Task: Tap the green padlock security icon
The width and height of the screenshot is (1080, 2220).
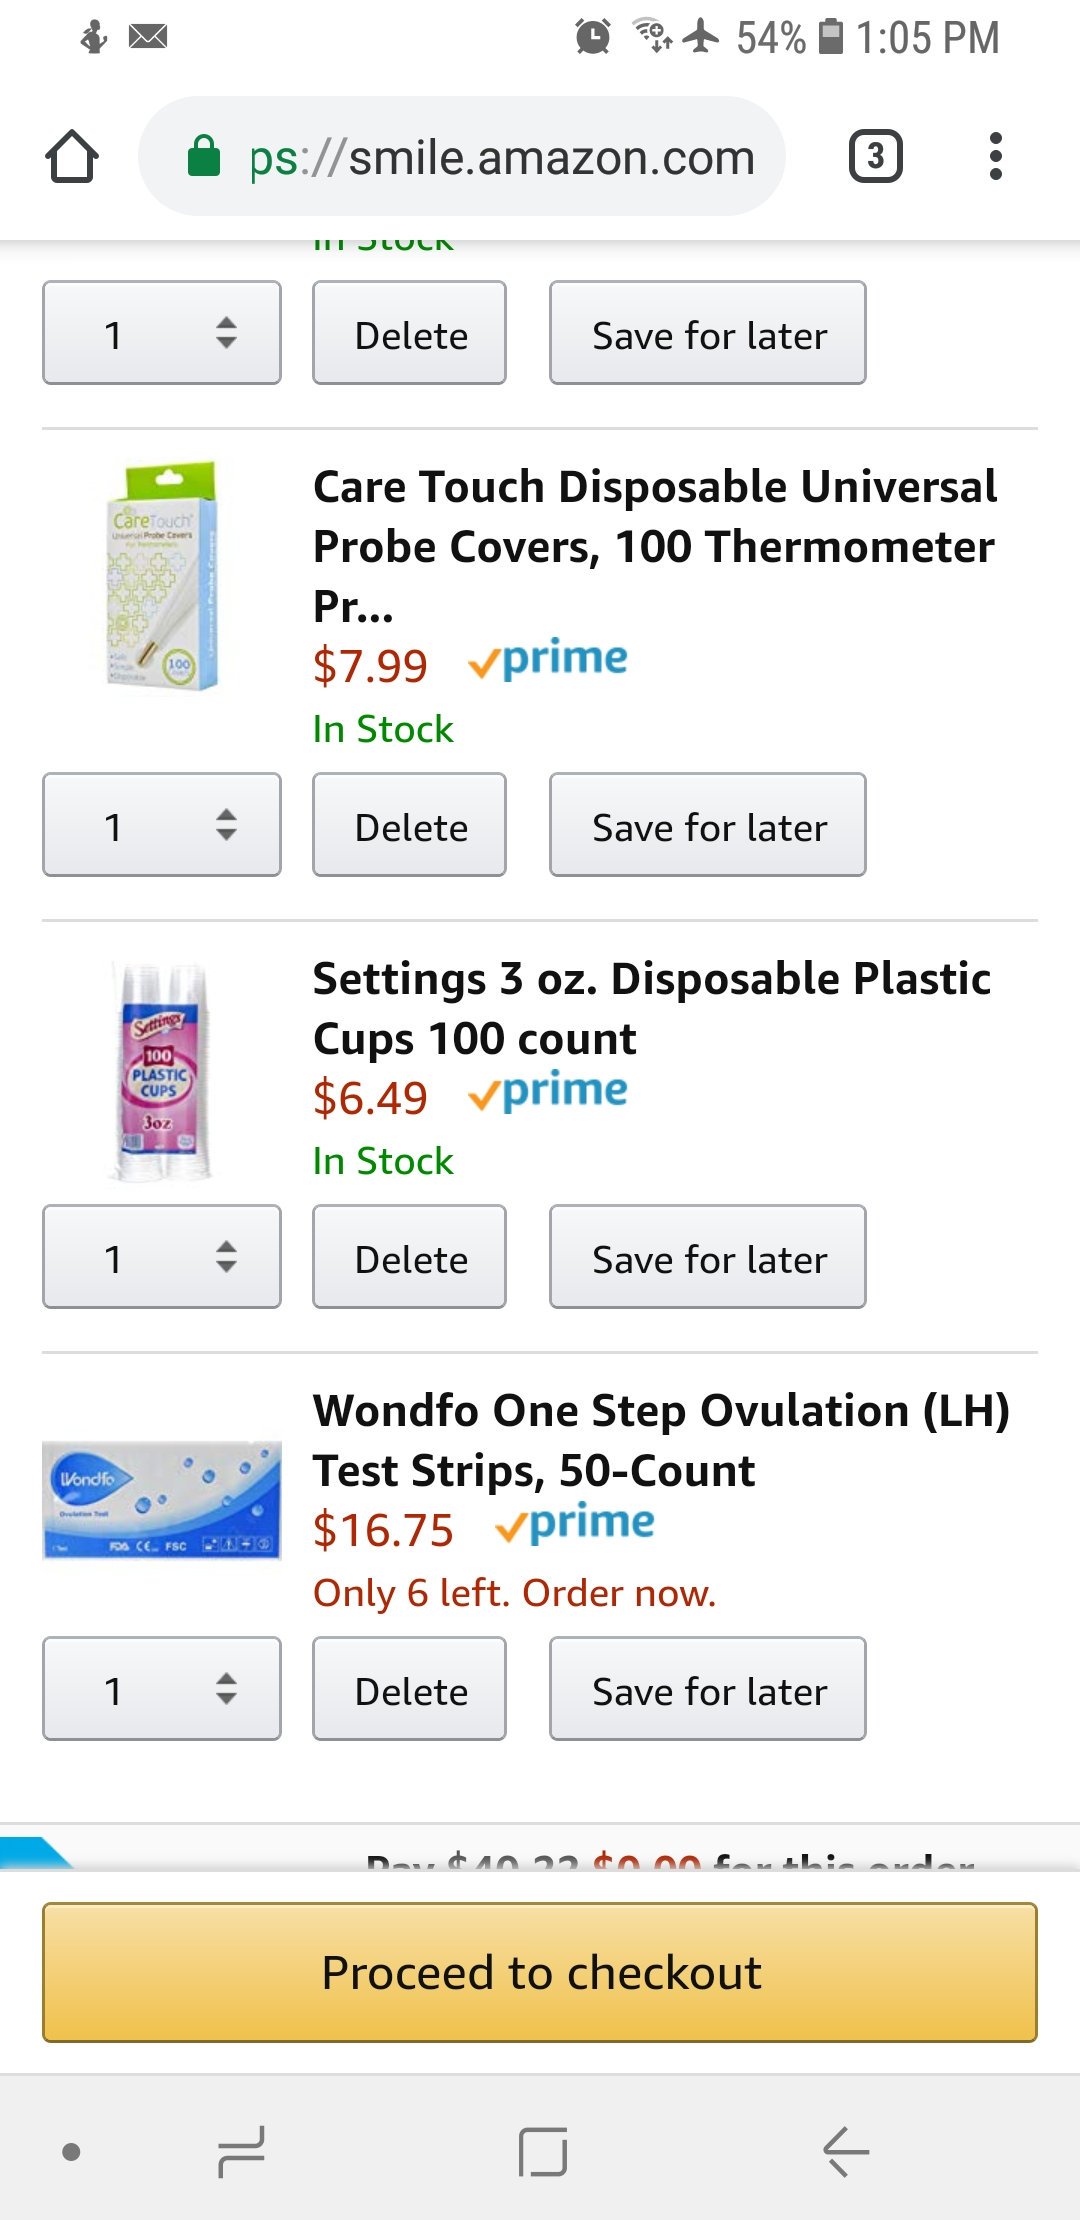Action: pos(204,157)
